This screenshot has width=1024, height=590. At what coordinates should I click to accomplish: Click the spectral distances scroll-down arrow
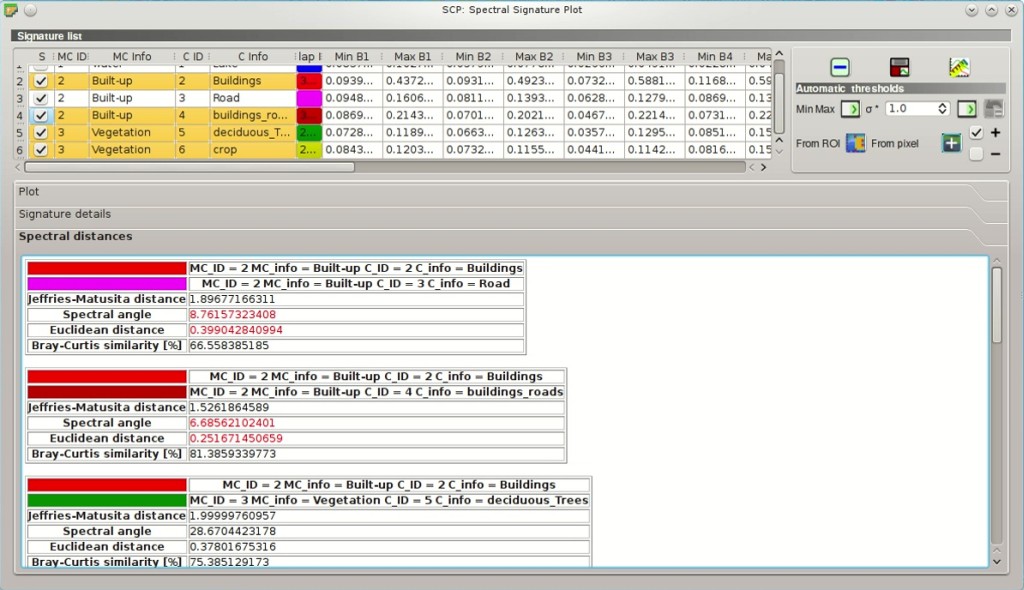point(997,561)
